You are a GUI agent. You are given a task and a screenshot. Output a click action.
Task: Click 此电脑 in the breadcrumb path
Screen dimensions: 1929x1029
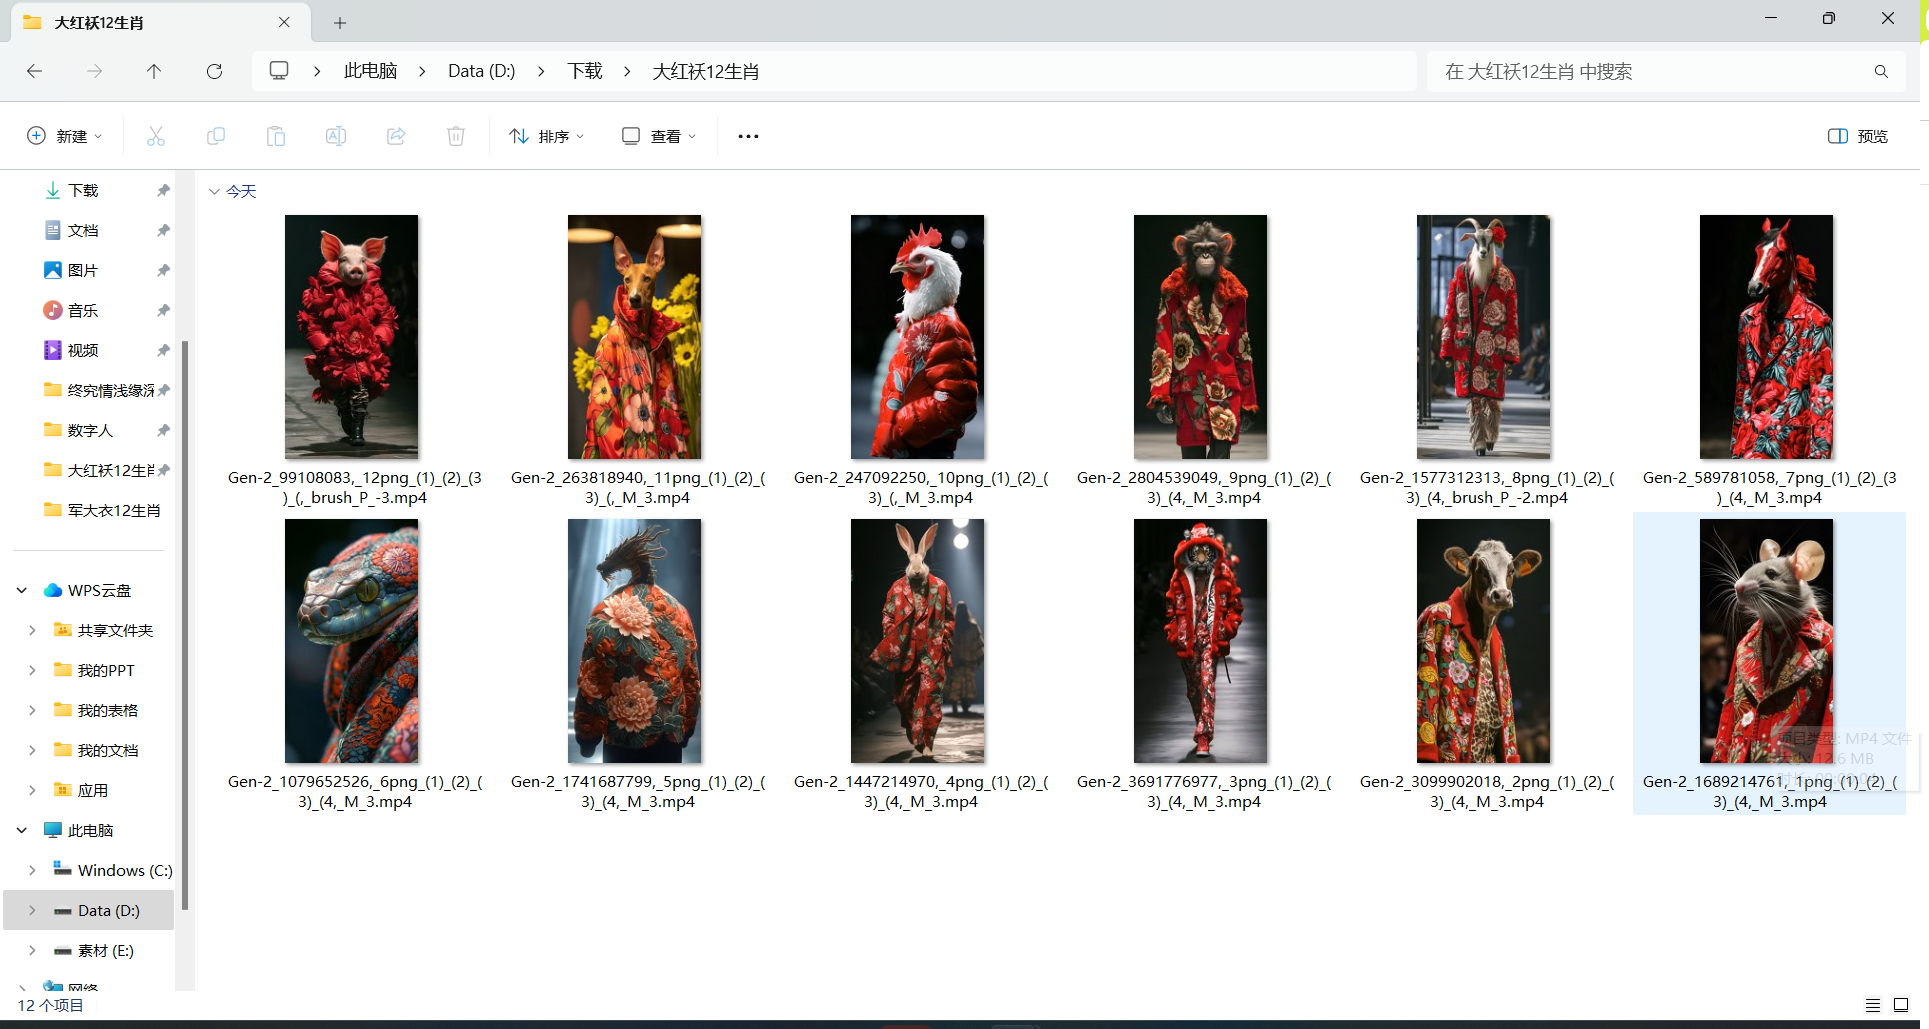[370, 71]
